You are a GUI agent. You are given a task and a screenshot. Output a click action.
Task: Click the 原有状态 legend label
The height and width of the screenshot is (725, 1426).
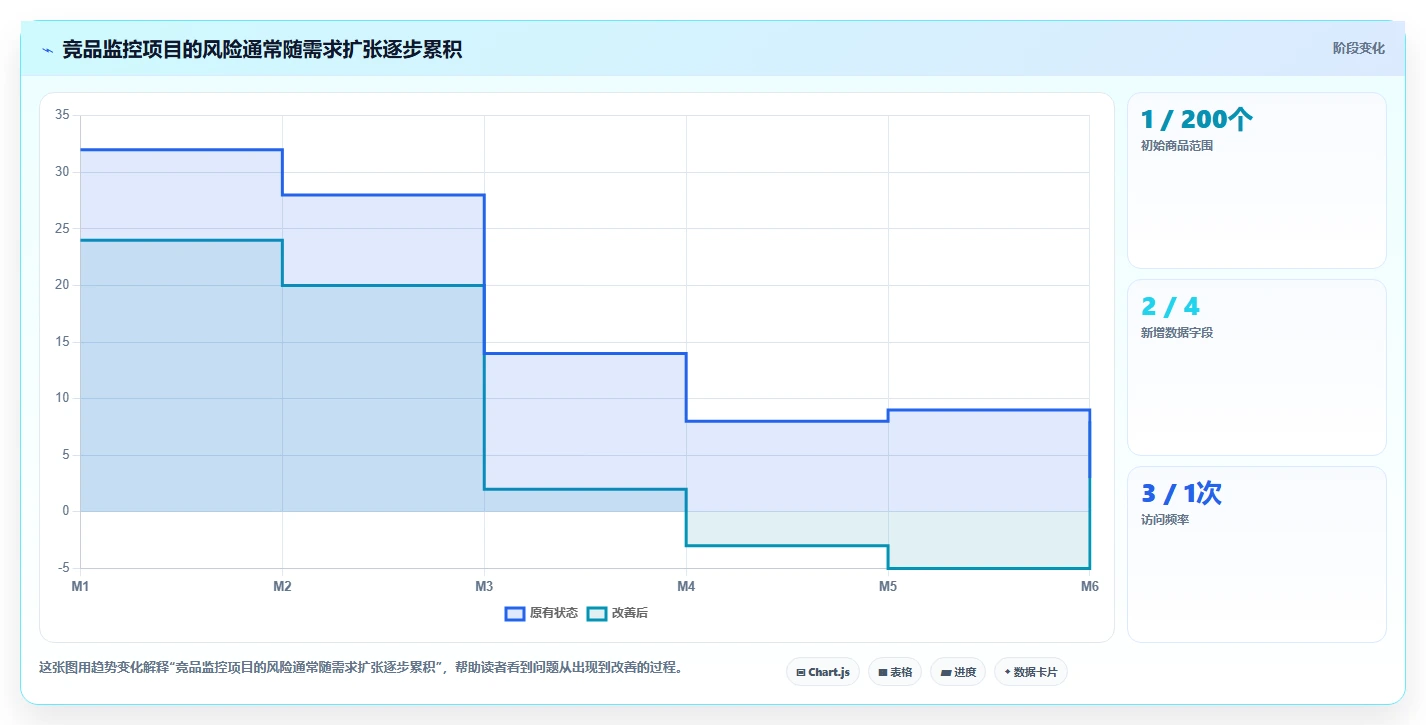554,613
